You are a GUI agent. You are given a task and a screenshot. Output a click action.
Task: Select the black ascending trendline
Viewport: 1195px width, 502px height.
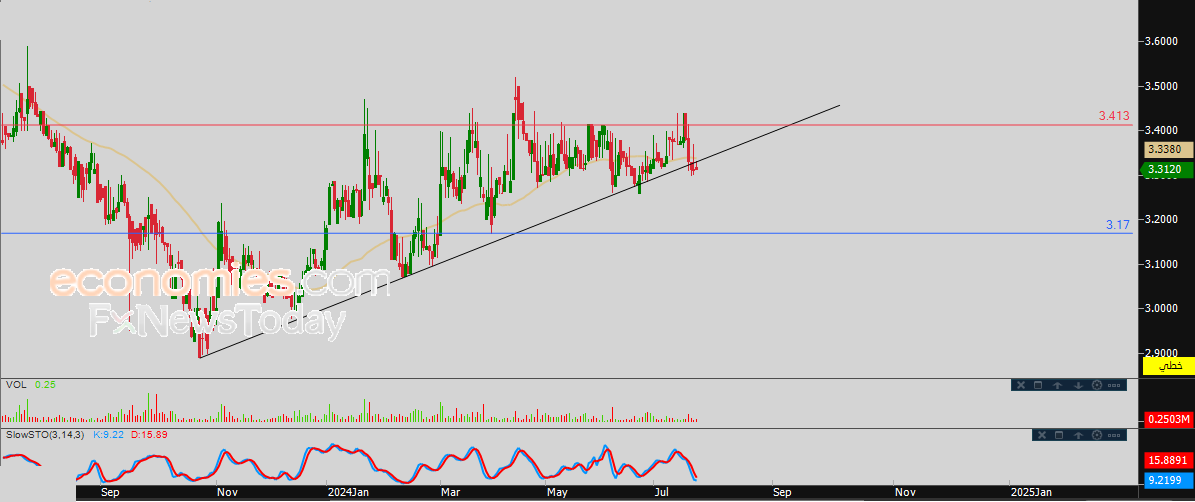[518, 231]
